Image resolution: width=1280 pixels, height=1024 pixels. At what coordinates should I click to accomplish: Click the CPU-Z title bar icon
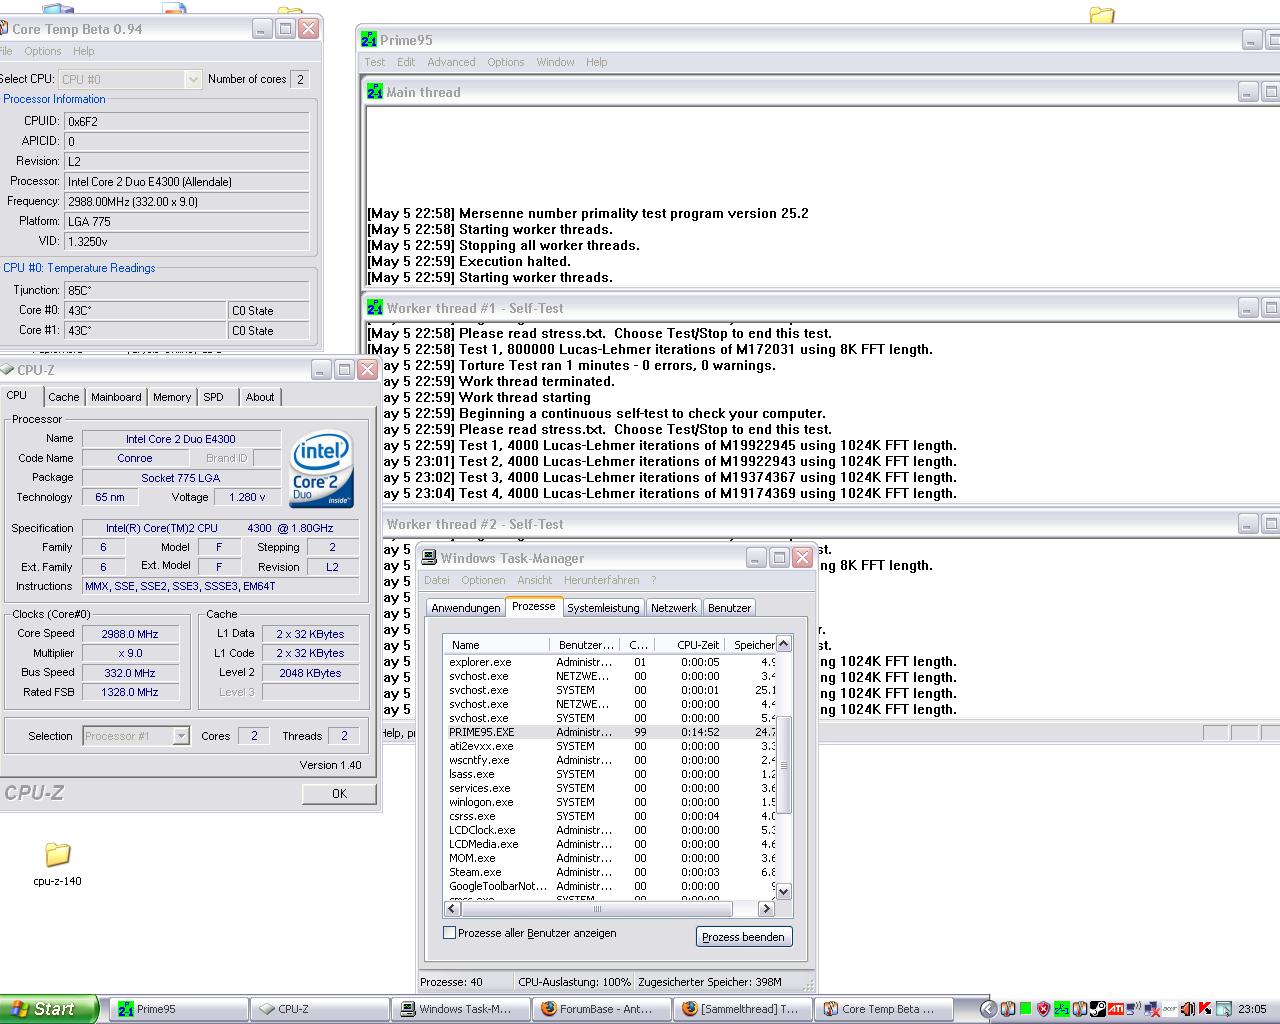pos(7,370)
